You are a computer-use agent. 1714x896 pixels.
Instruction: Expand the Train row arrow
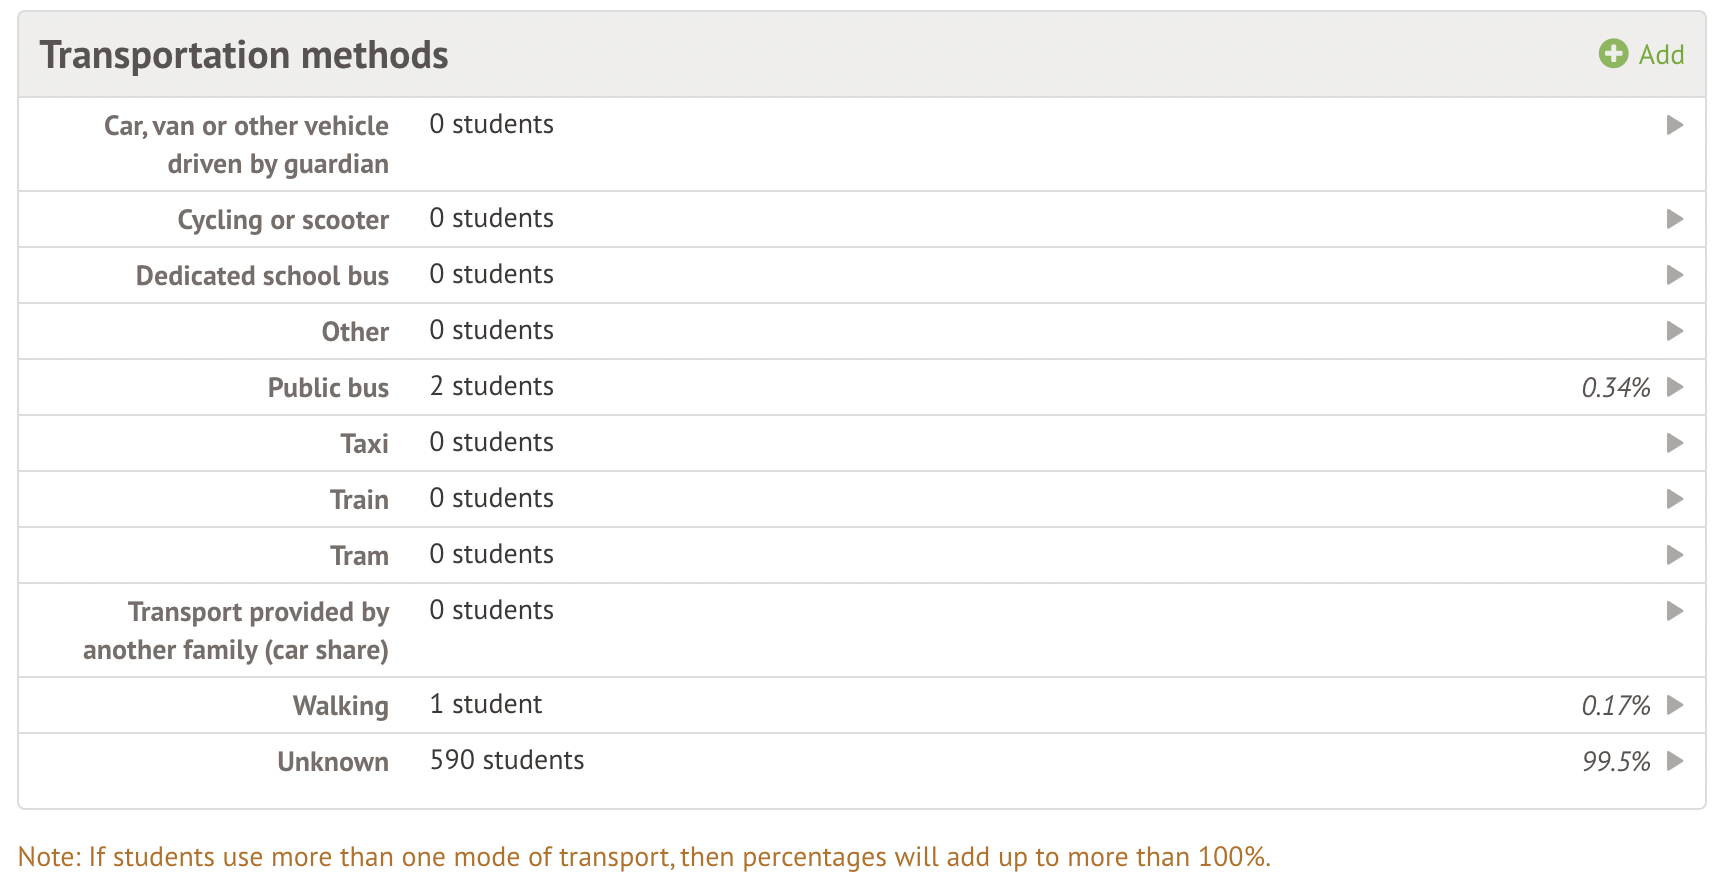[x=1675, y=499]
